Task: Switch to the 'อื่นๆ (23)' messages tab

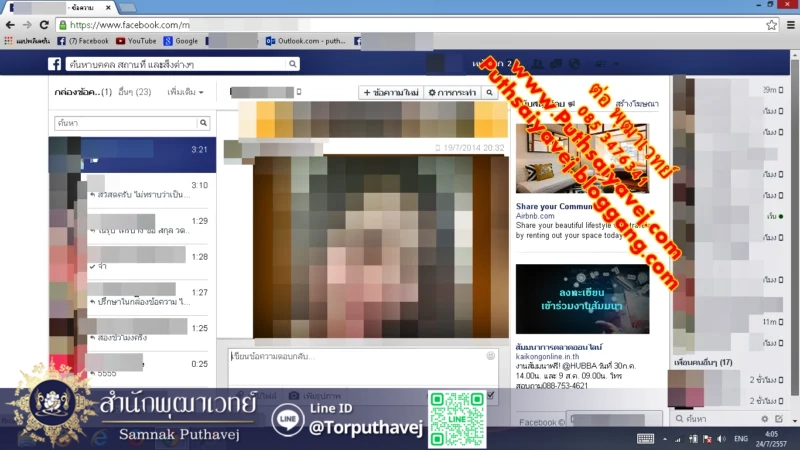Action: point(134,92)
